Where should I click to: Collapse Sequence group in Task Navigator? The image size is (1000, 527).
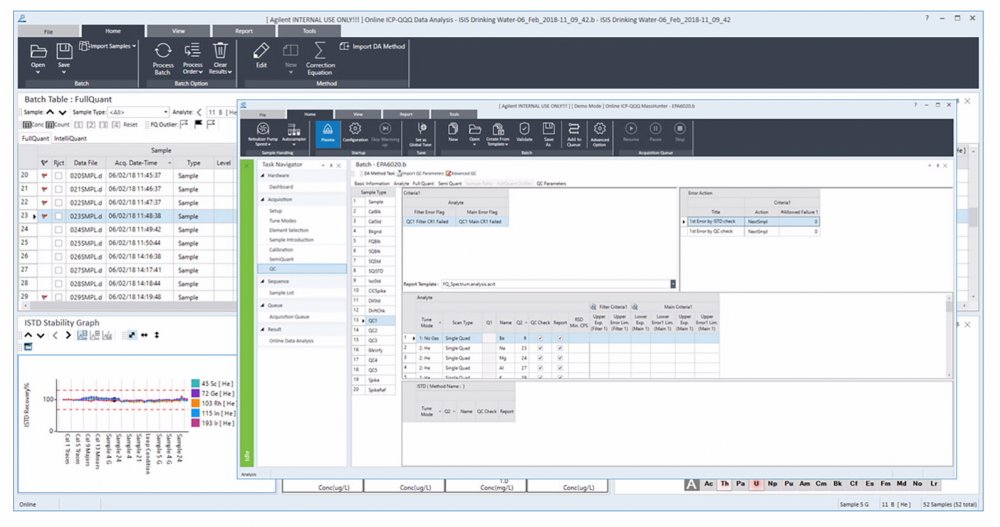pos(263,281)
